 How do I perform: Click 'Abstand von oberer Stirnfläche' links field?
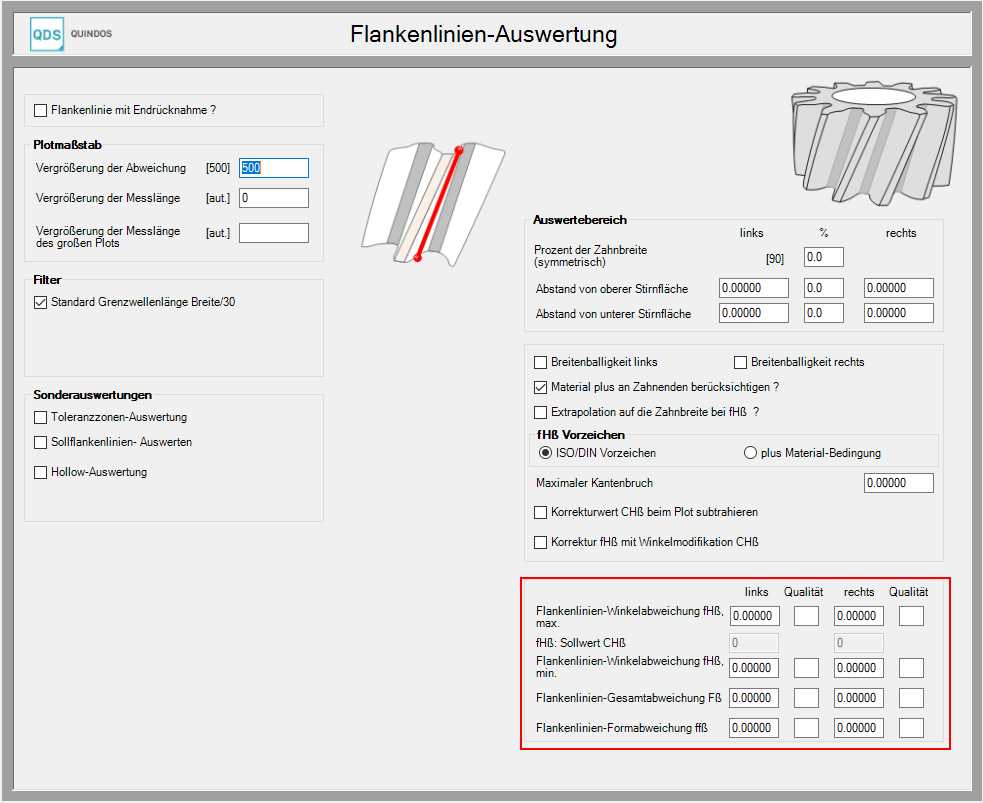tap(754, 288)
